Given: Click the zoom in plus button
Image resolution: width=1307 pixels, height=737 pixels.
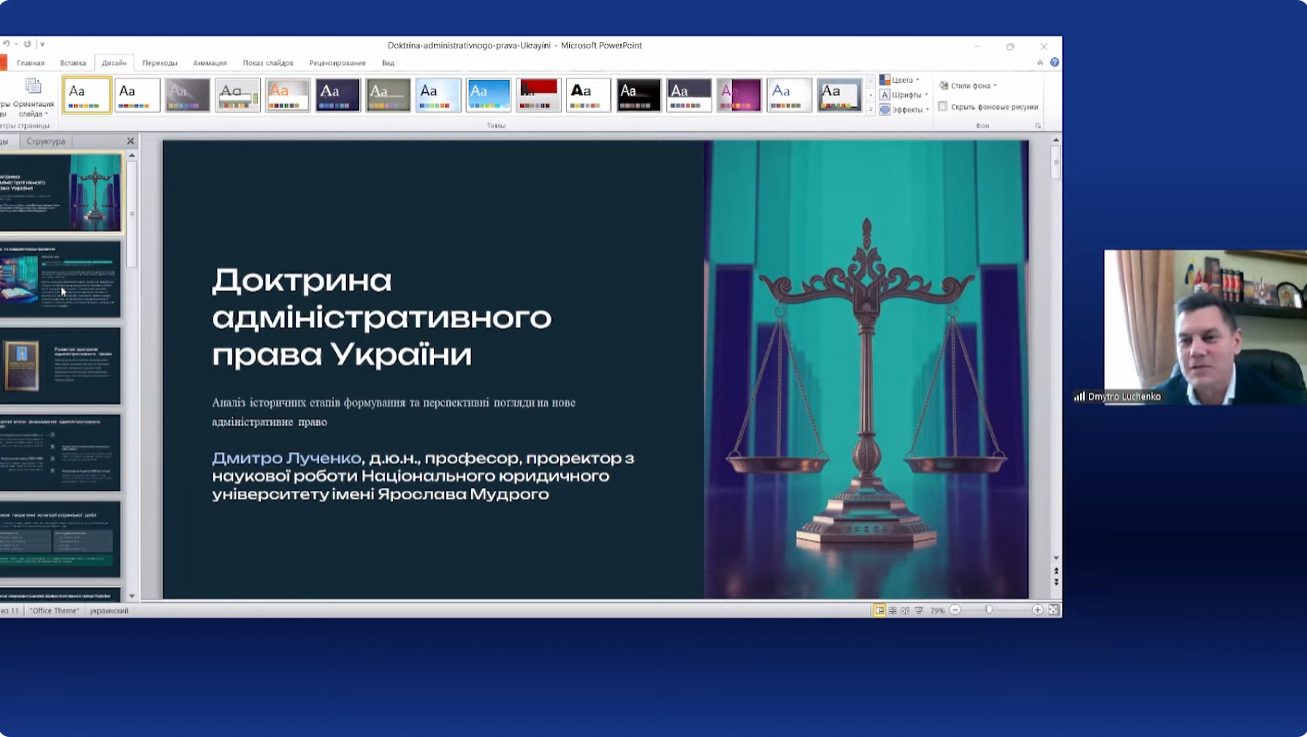Looking at the screenshot, I should 1037,610.
